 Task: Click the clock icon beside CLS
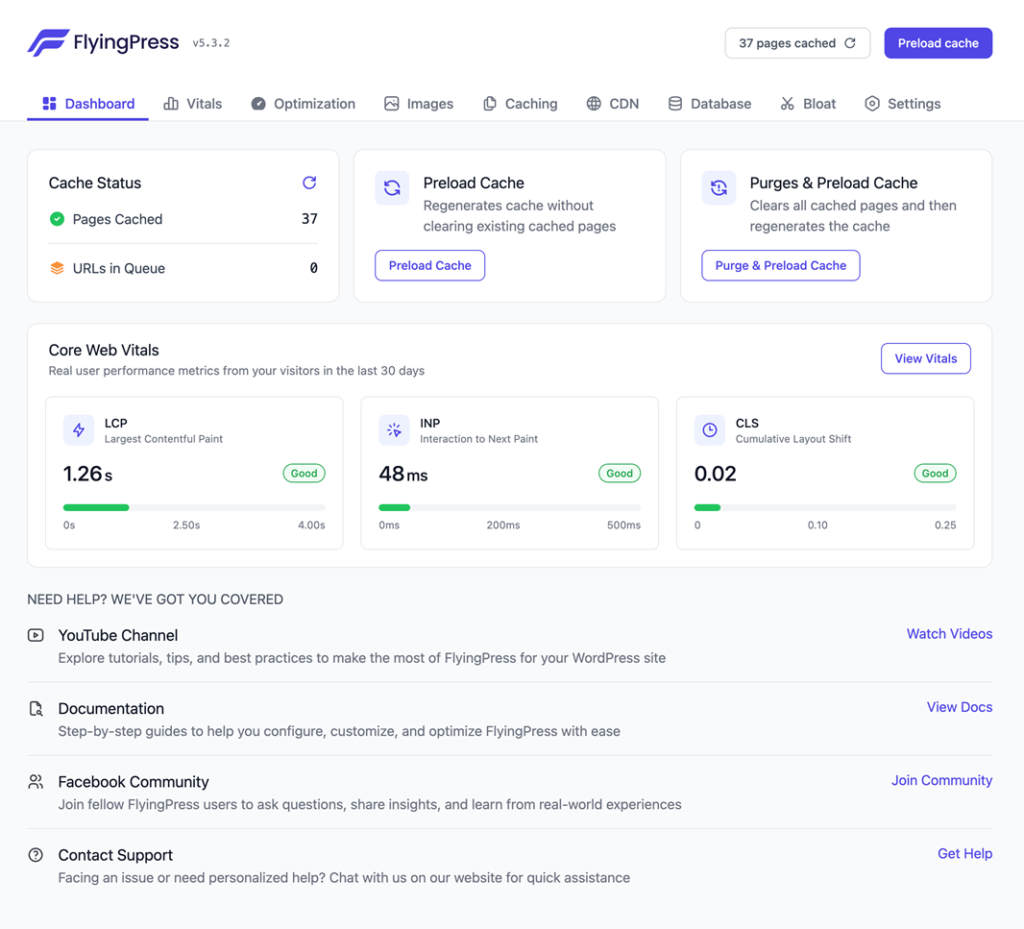709,429
